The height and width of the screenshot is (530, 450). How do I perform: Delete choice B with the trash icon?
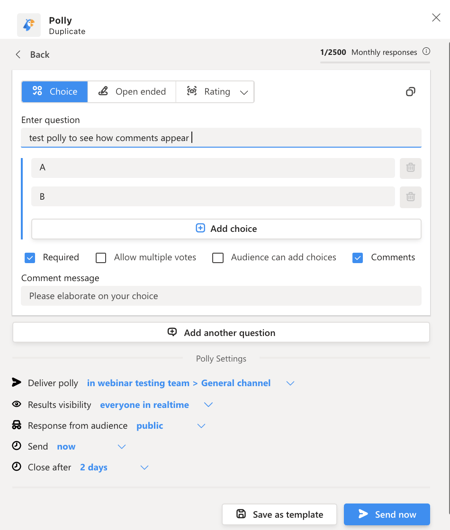pos(410,197)
